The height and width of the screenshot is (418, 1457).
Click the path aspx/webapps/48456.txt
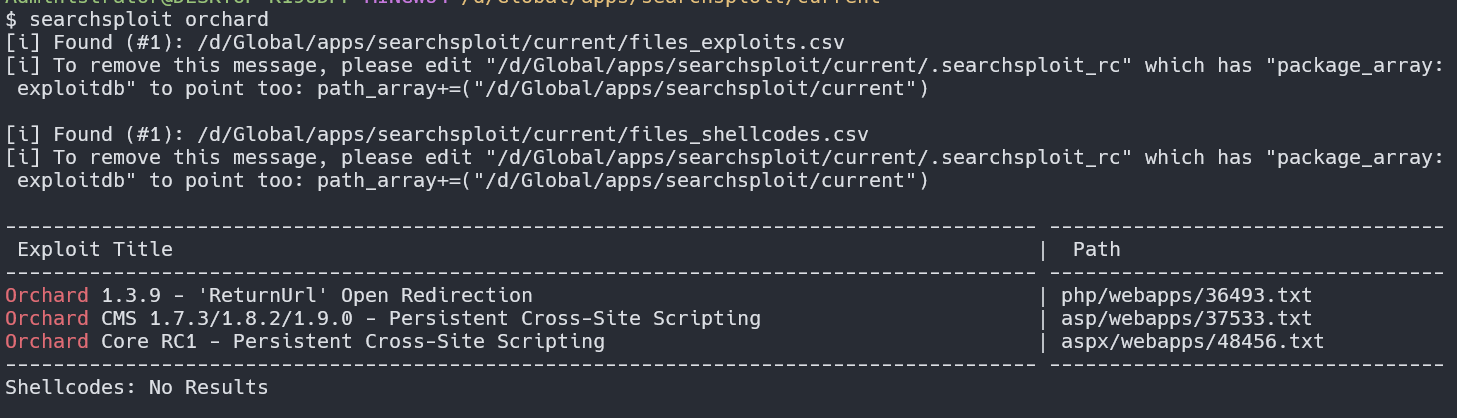pyautogui.click(x=1192, y=341)
